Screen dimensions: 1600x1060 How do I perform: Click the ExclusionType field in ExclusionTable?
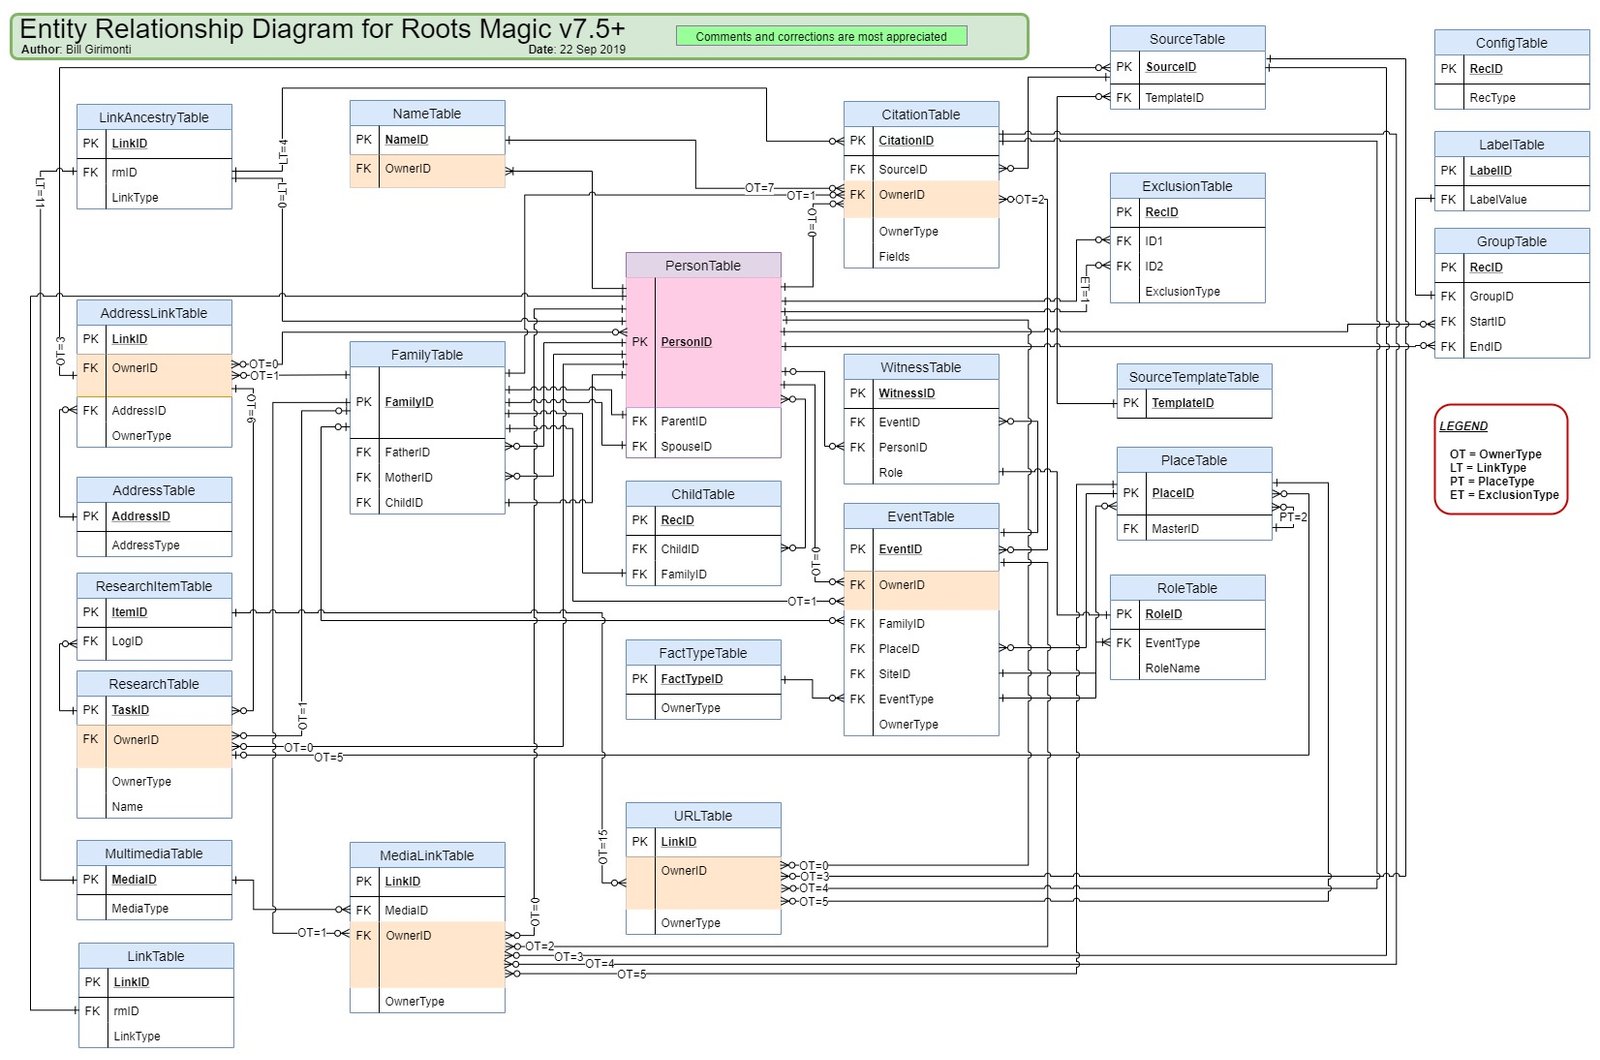(1182, 292)
